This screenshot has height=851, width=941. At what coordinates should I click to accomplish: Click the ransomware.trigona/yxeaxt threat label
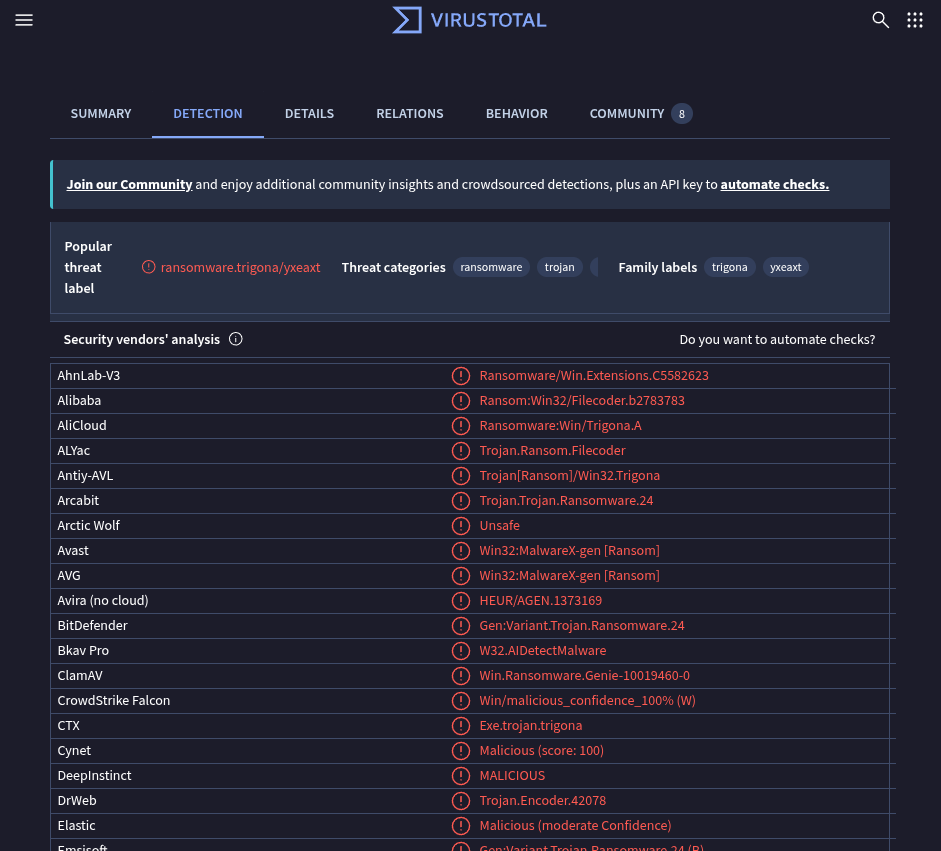[x=240, y=267]
